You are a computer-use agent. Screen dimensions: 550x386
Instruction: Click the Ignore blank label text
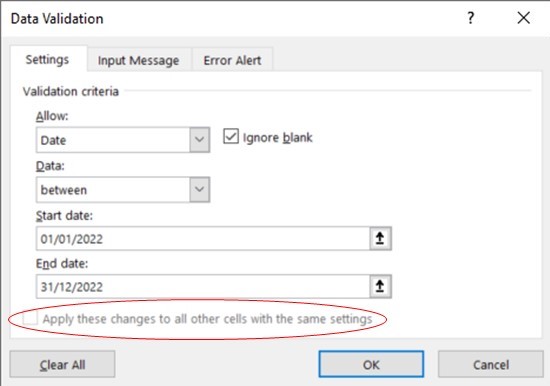click(277, 138)
